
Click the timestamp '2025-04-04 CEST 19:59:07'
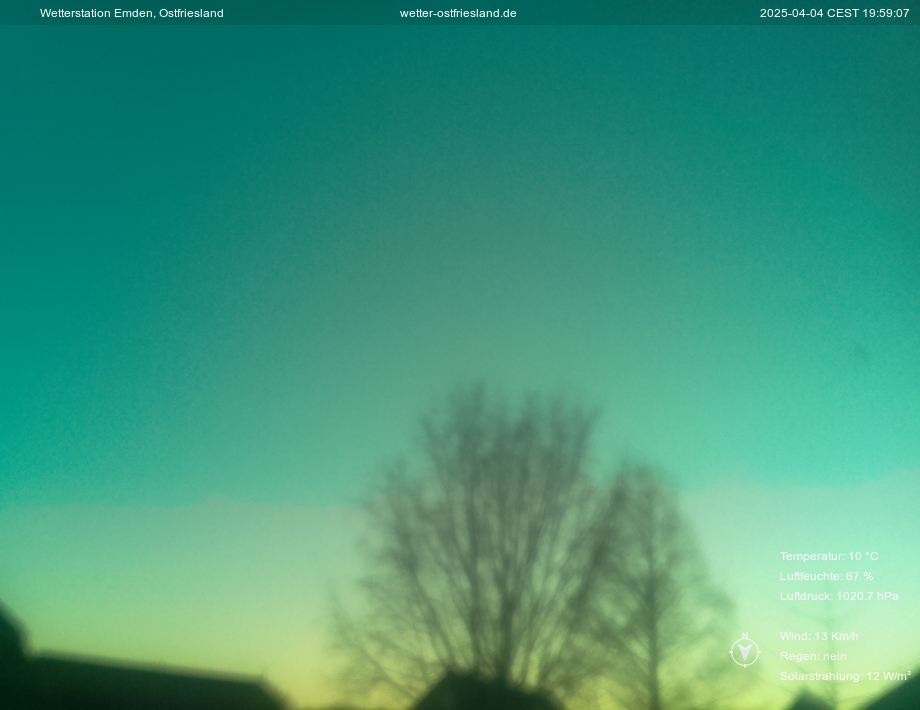coord(834,13)
